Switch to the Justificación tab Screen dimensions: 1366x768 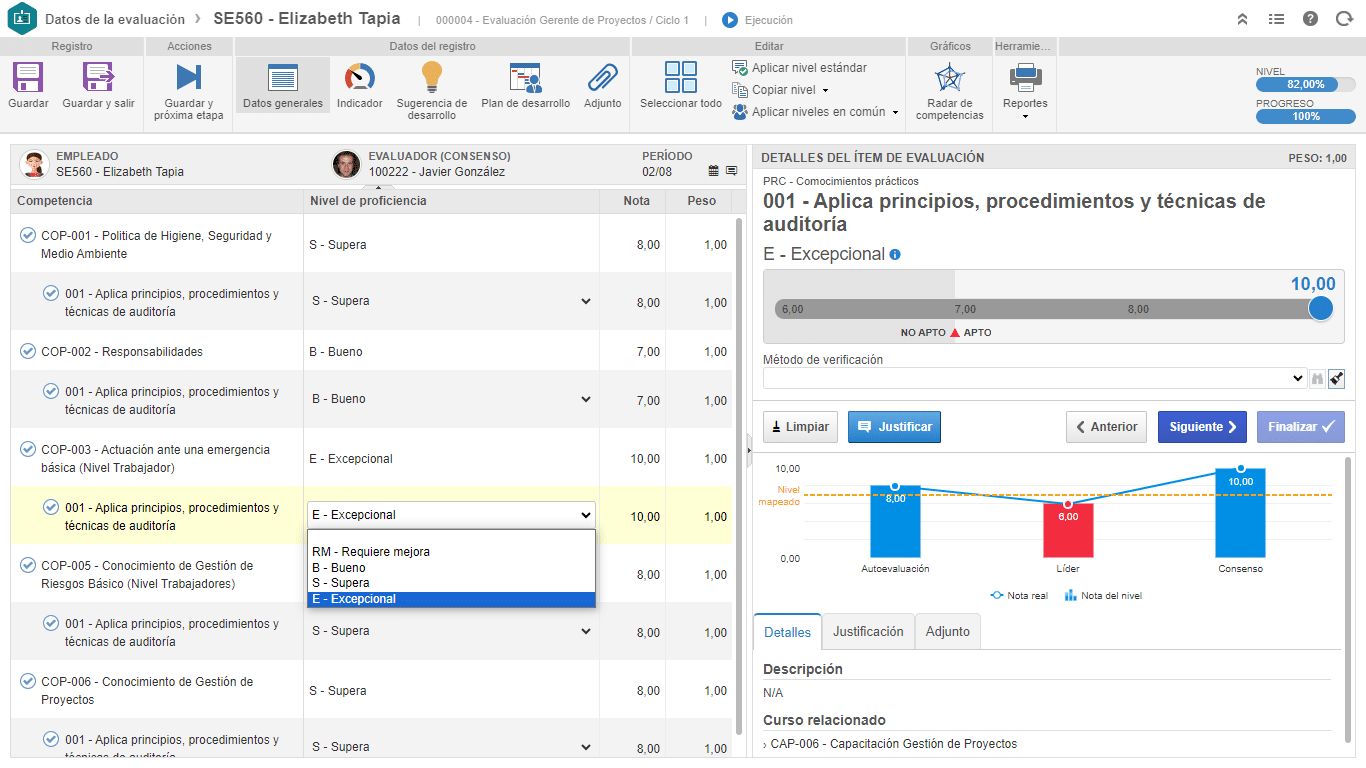click(x=868, y=632)
